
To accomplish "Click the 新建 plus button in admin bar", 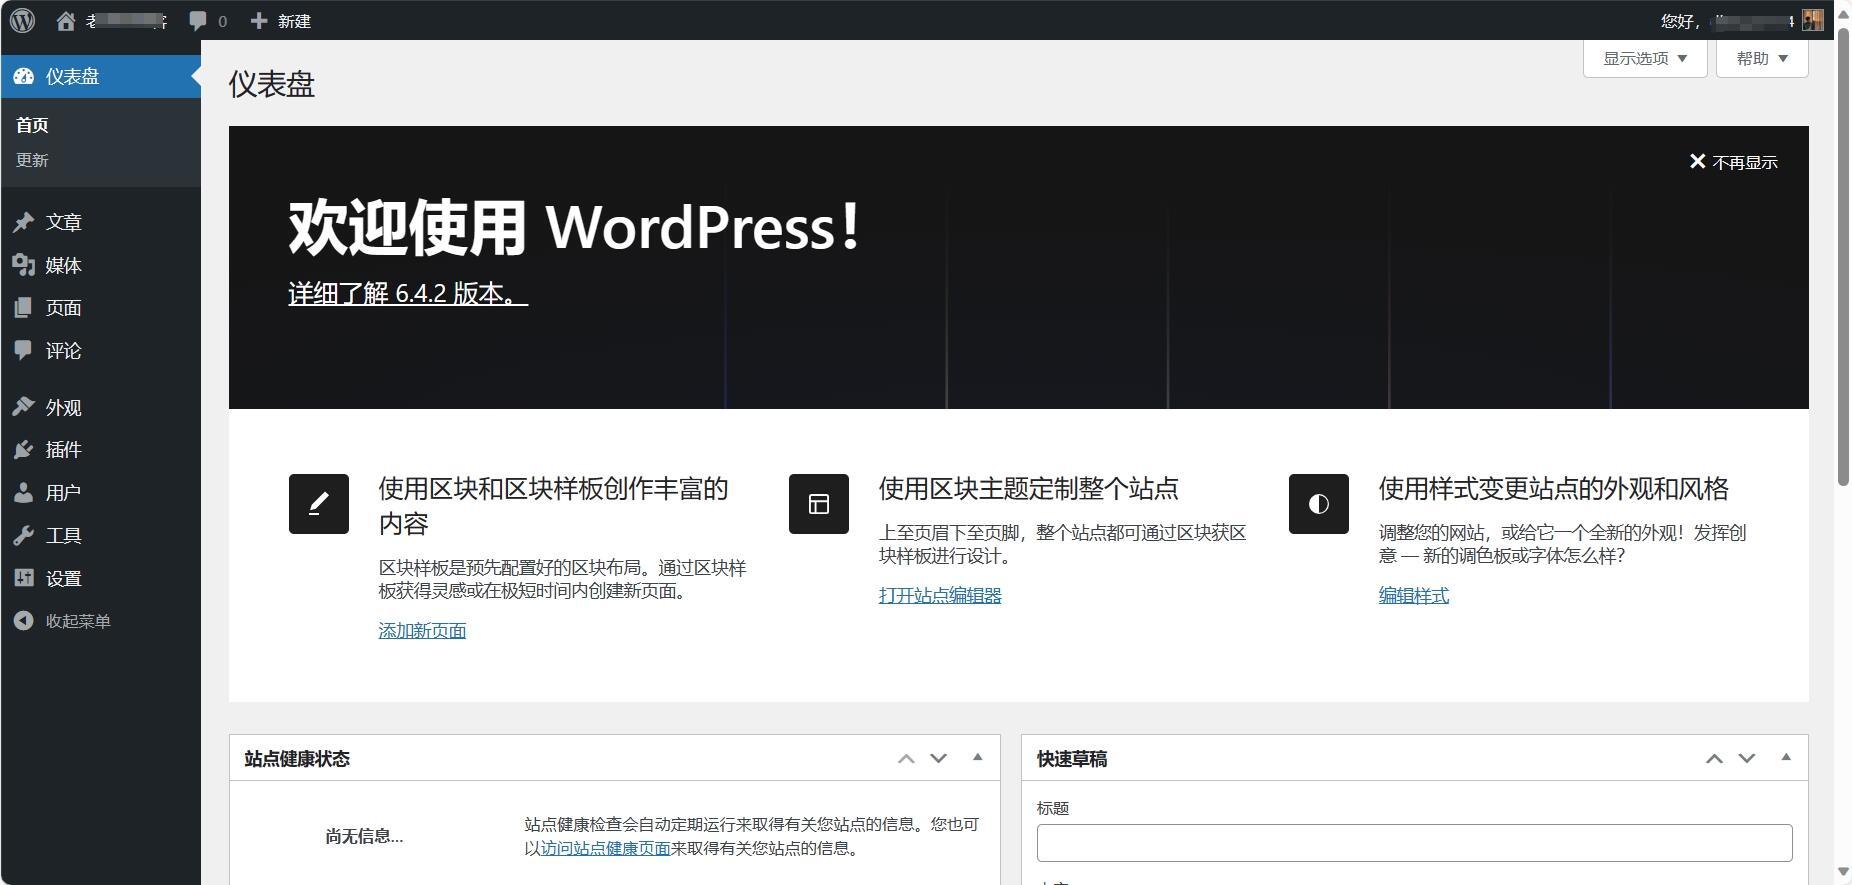I will coord(281,21).
